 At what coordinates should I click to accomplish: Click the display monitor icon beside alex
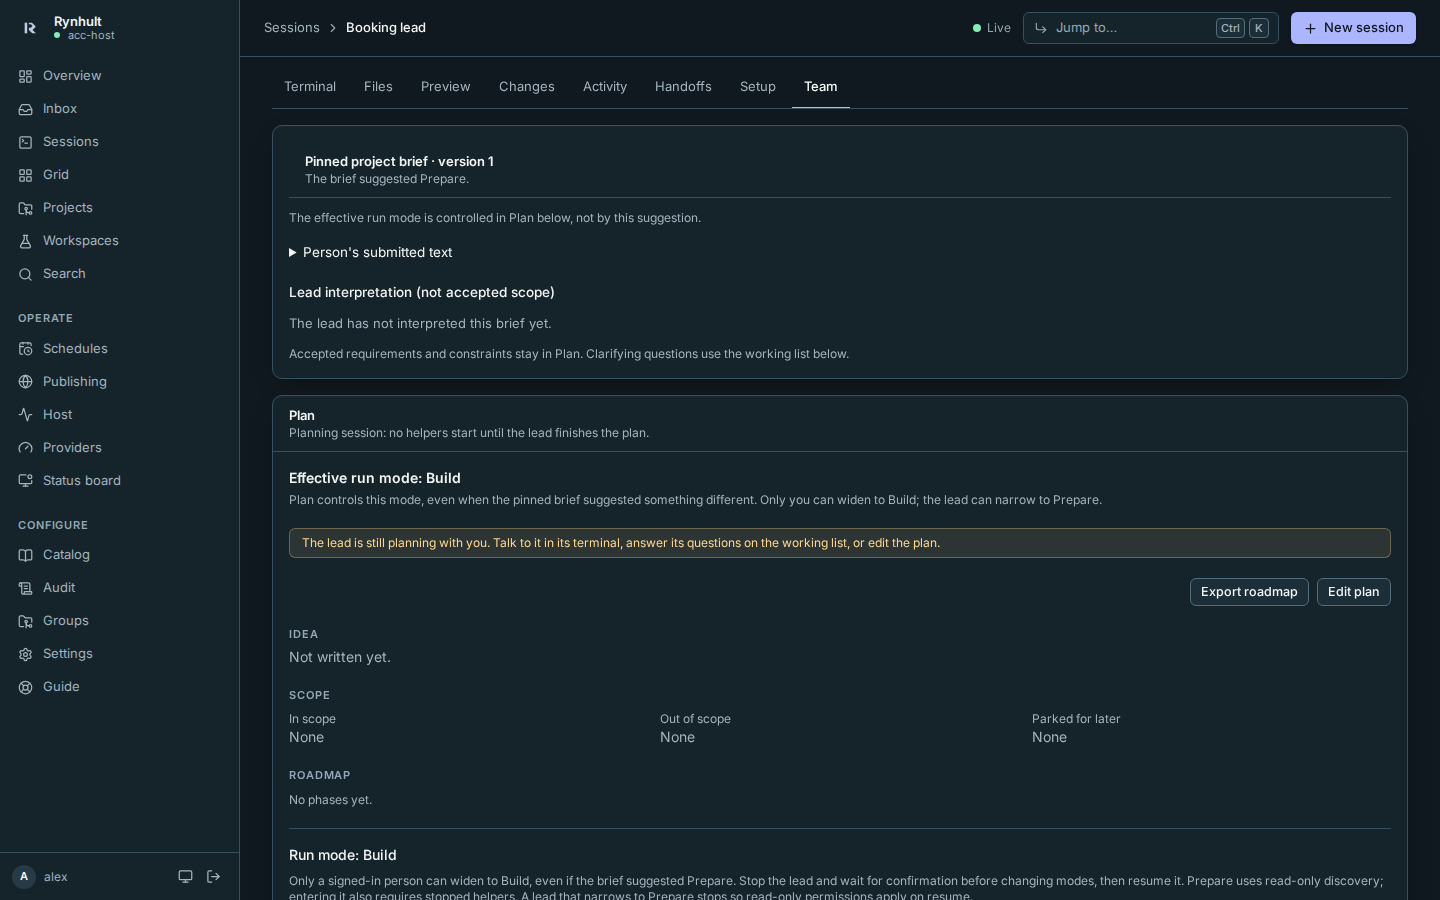(x=185, y=877)
